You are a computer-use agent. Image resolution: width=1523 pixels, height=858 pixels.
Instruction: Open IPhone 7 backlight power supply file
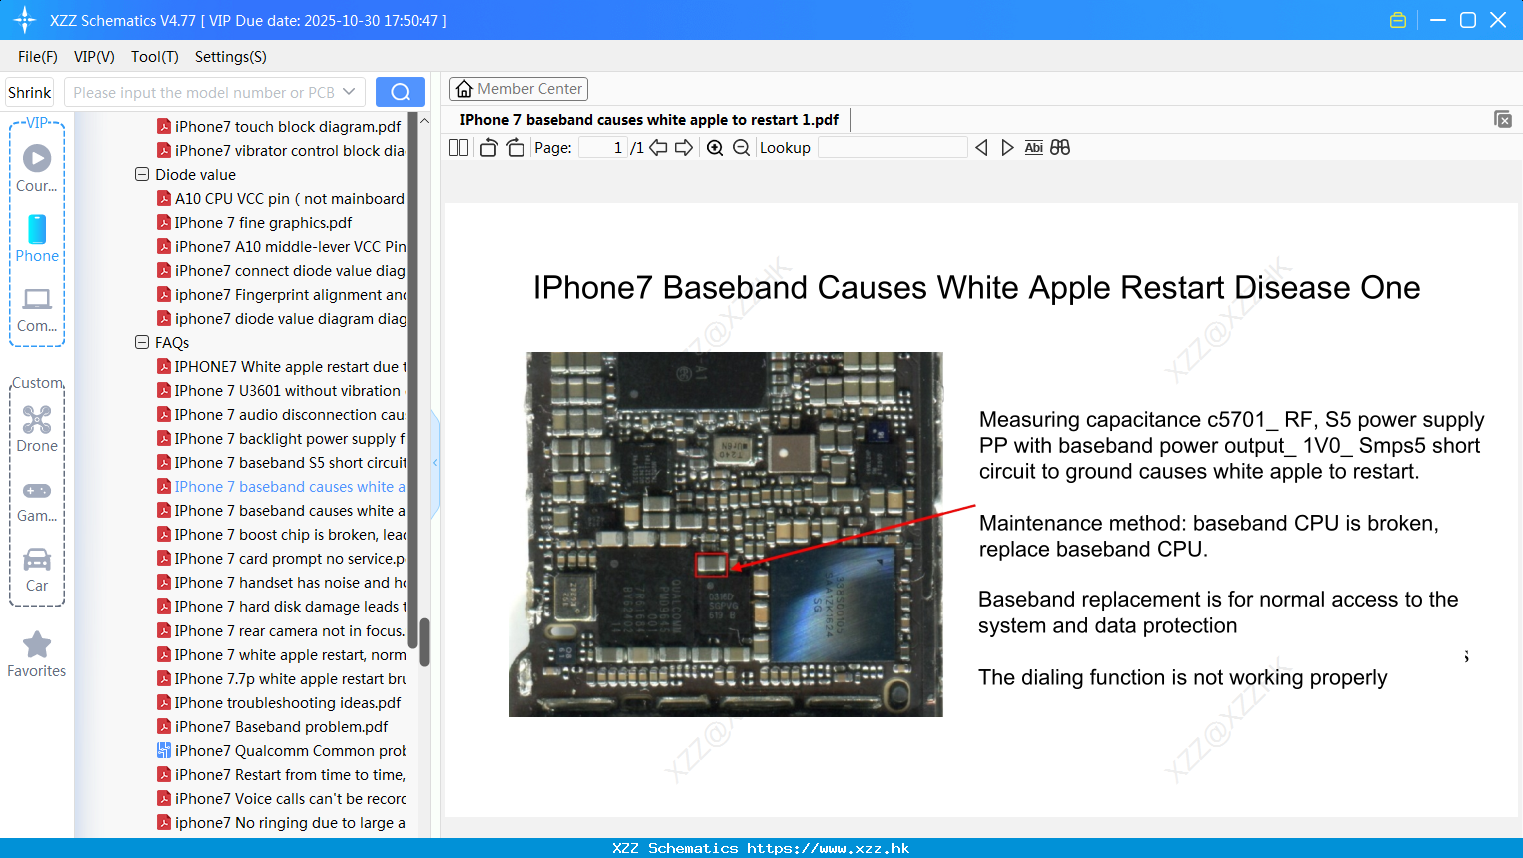tap(281, 438)
